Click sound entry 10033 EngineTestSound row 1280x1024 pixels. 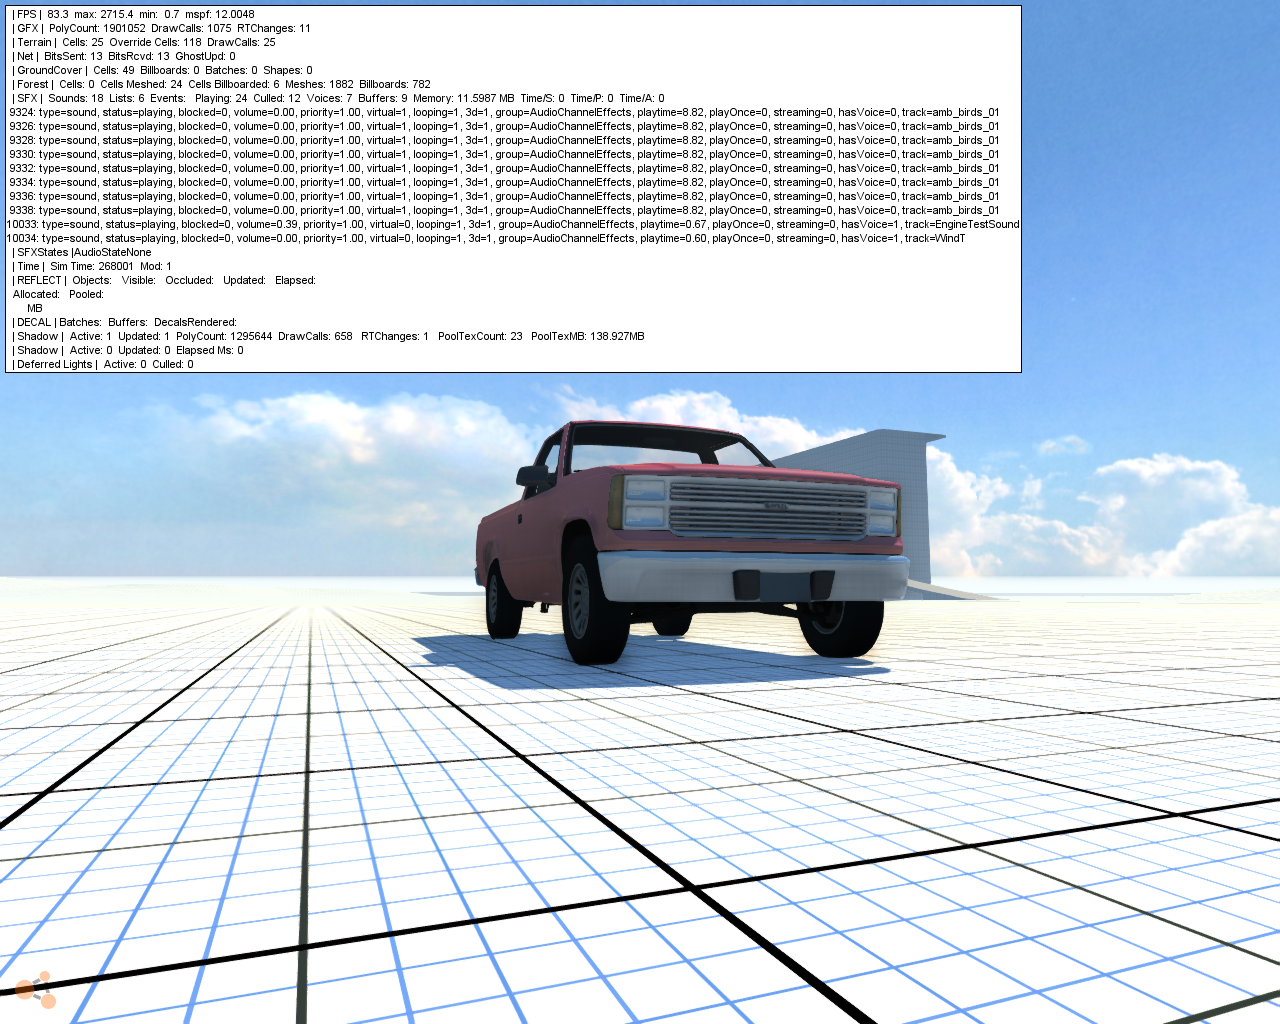point(513,224)
